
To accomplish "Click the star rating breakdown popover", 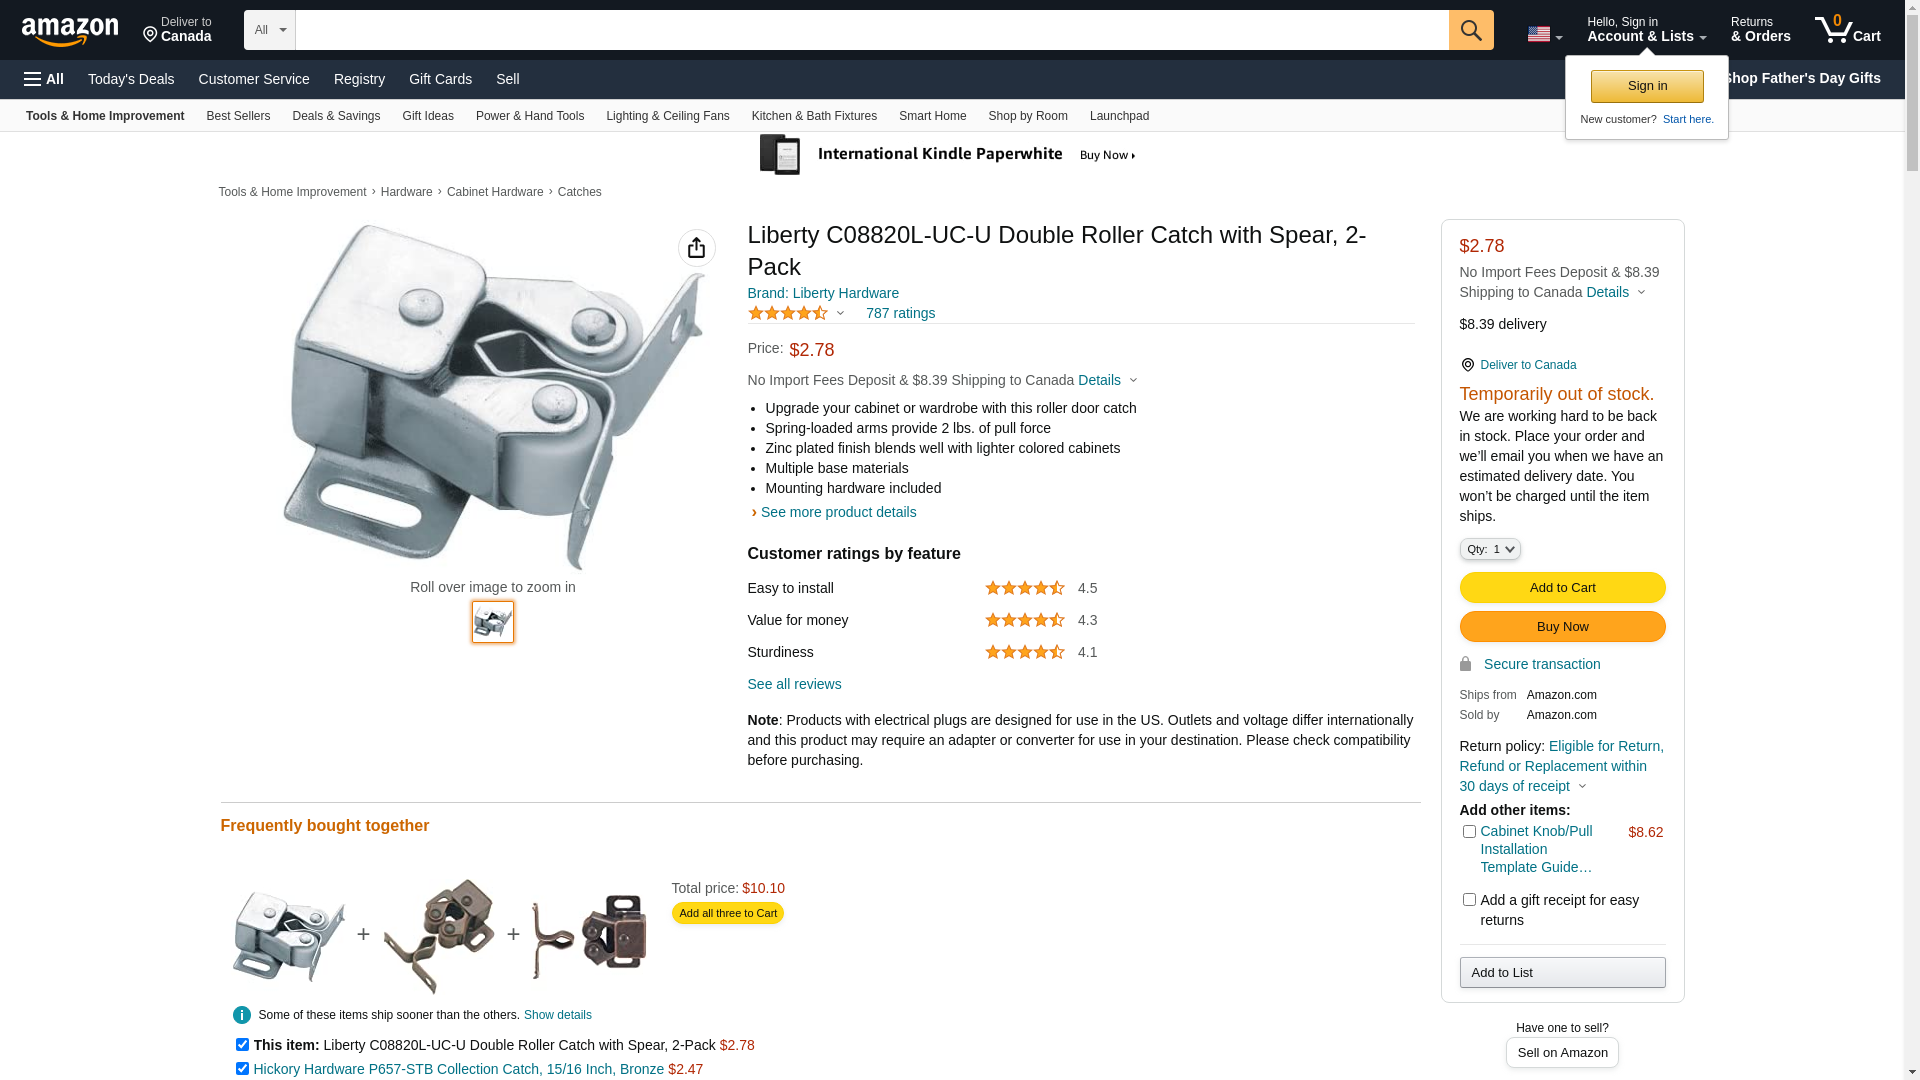I will click(x=796, y=313).
